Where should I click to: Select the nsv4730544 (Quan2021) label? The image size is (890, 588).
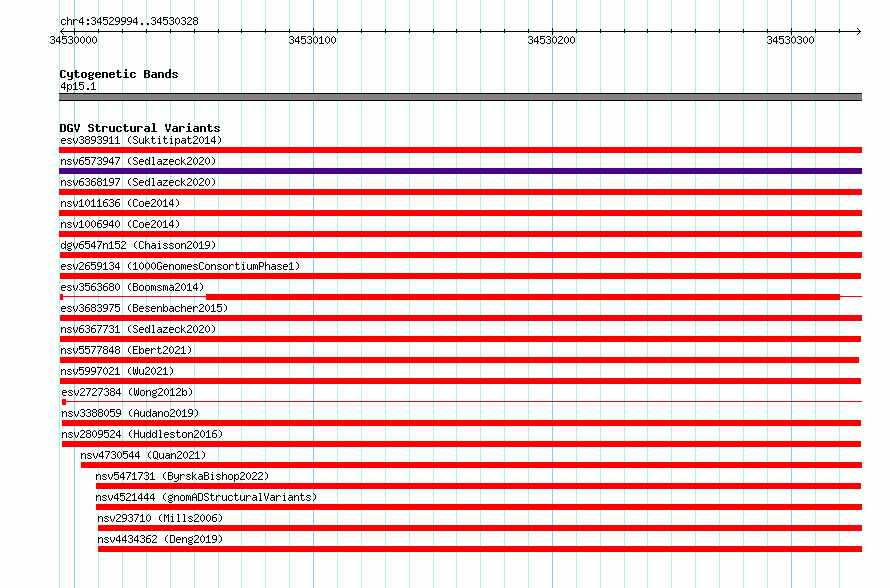coord(143,455)
